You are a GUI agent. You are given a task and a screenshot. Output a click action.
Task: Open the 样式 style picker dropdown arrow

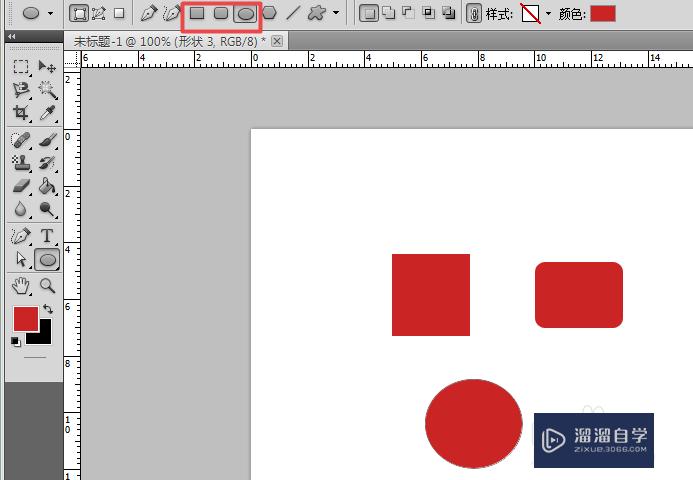(548, 14)
